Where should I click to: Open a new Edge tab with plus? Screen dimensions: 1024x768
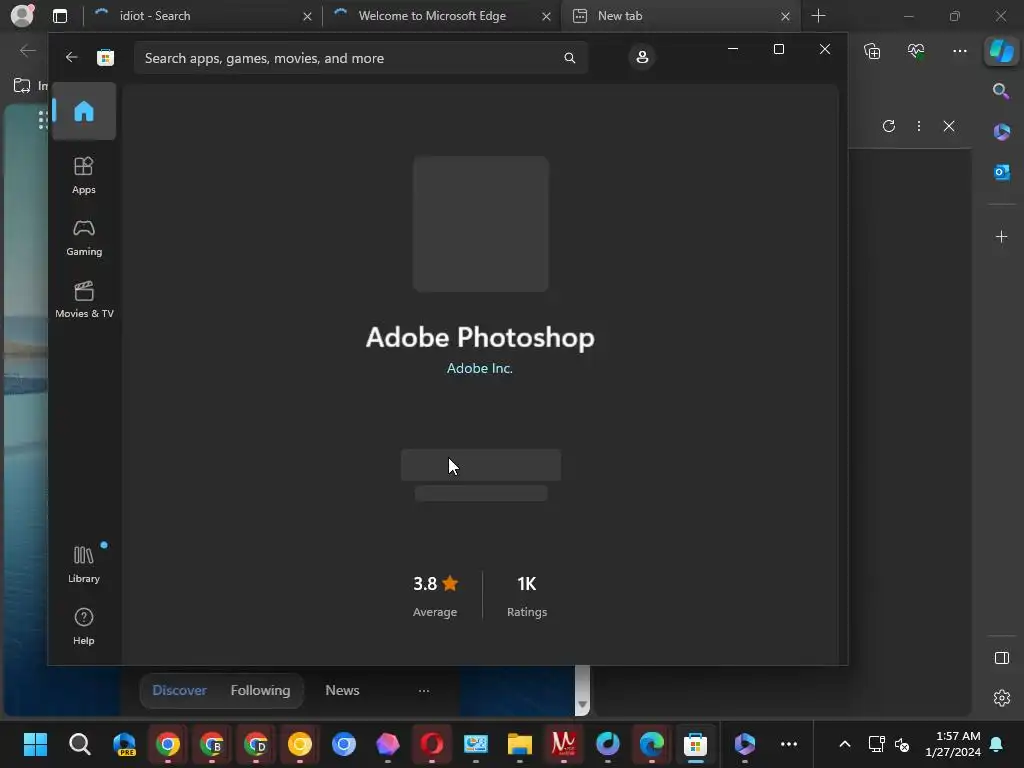pyautogui.click(x=818, y=16)
